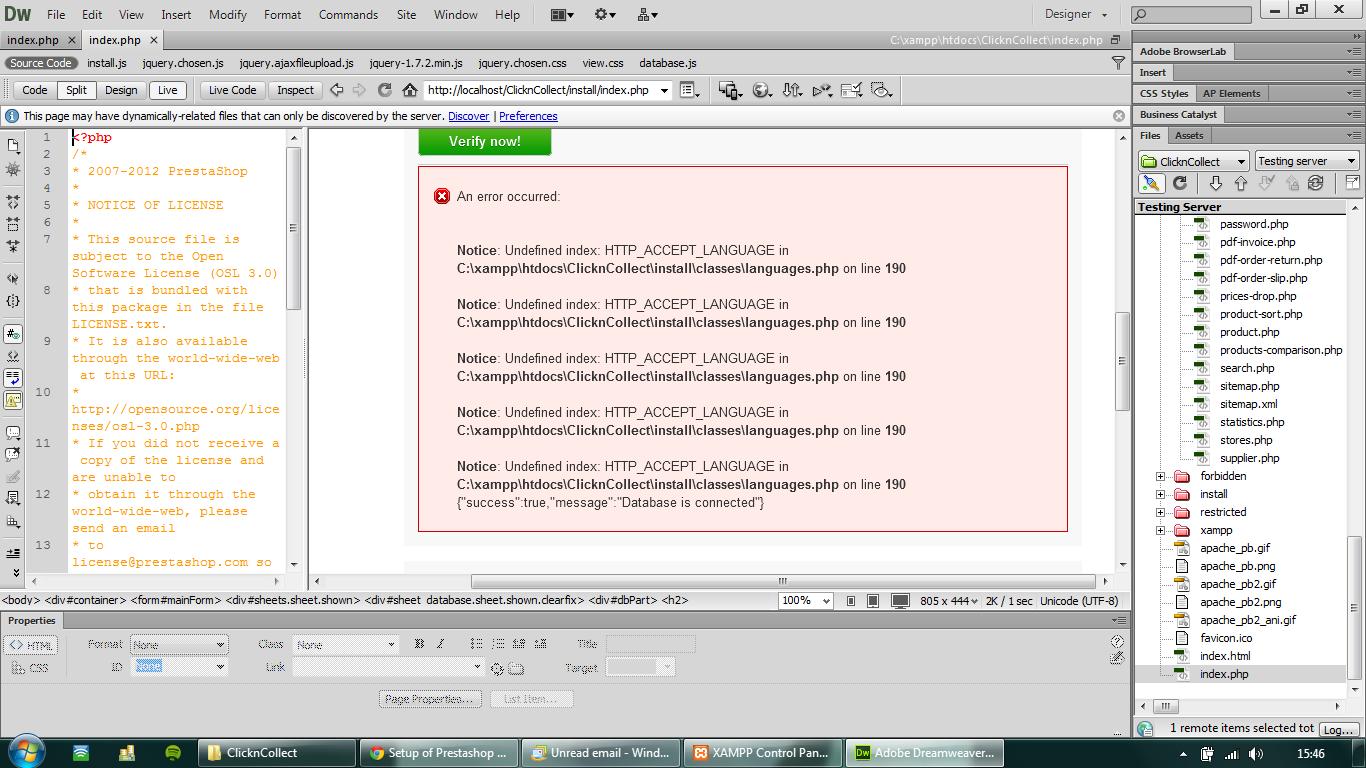Click the Live view vertical scrollbar
Screen dimensions: 1366x768
click(1122, 360)
